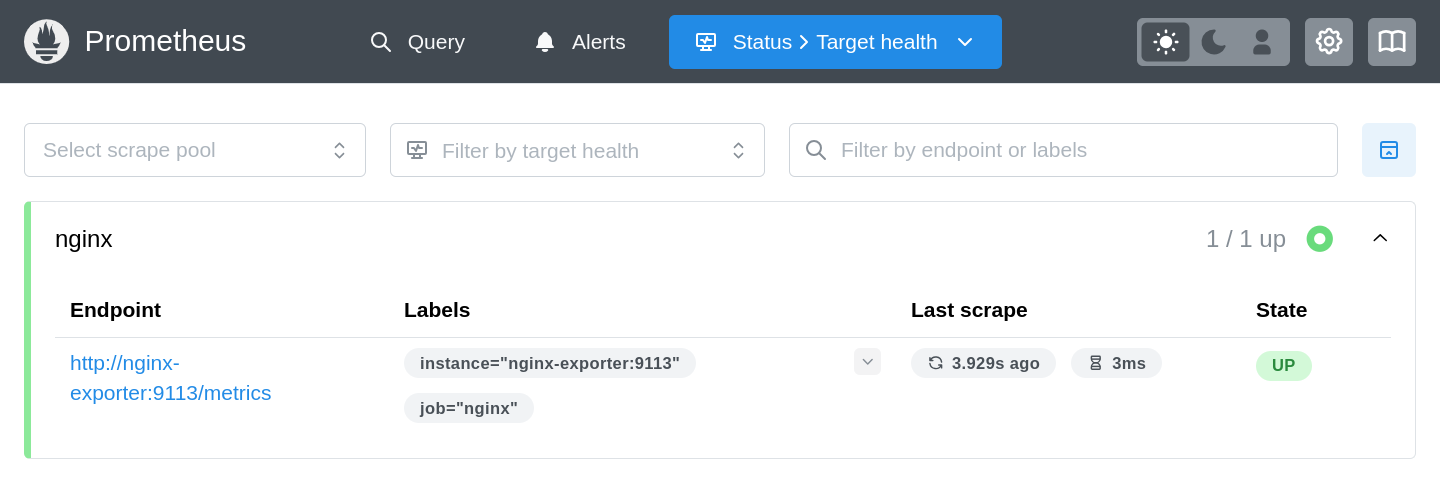The height and width of the screenshot is (493, 1440).
Task: Open documentation book icon
Action: click(1392, 42)
